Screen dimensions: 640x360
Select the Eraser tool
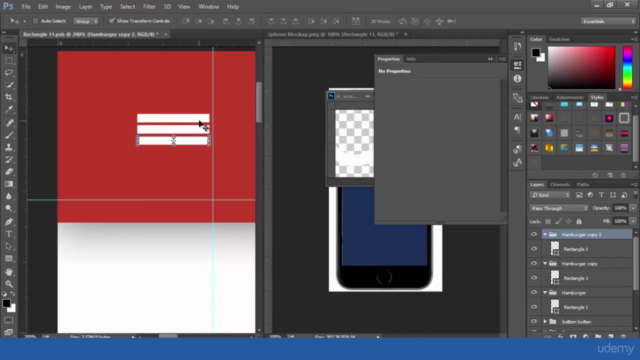coord(9,172)
